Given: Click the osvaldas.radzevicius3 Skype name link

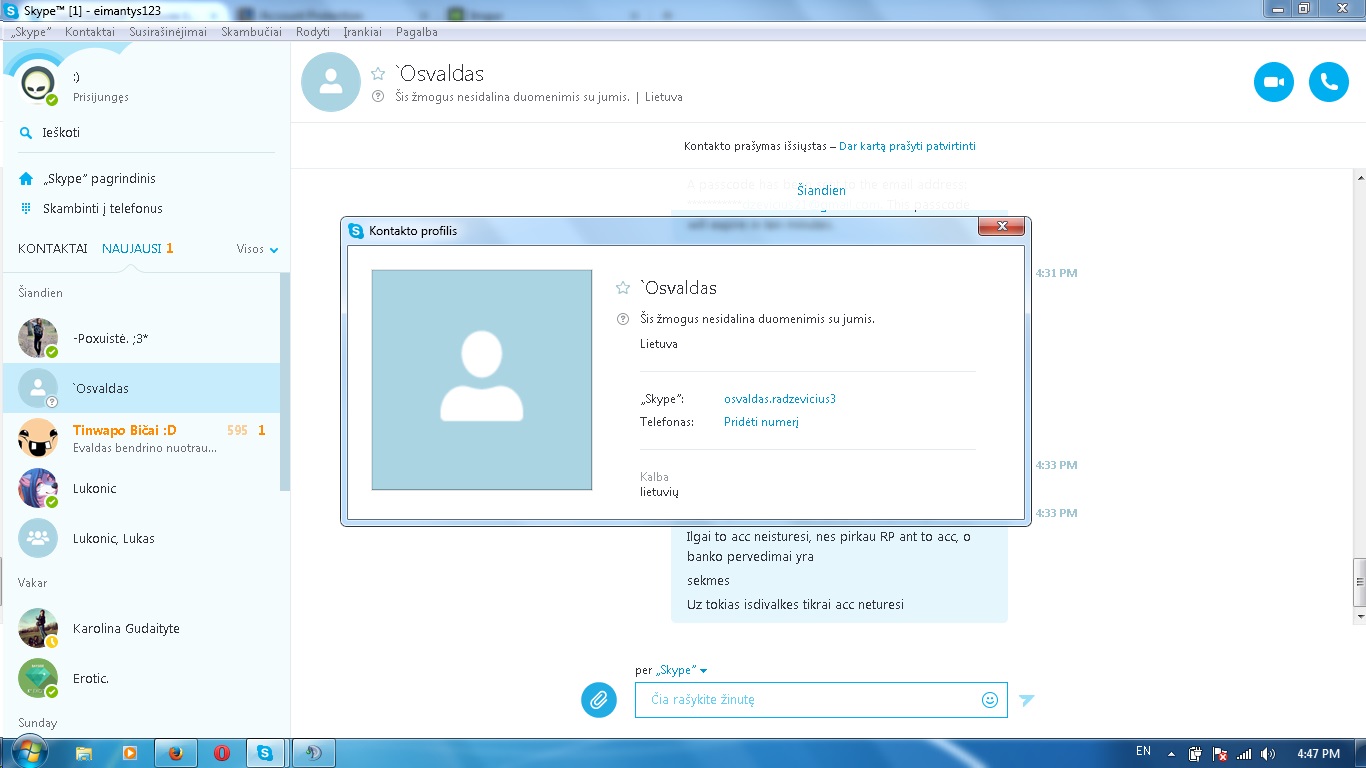Looking at the screenshot, I should [x=780, y=399].
